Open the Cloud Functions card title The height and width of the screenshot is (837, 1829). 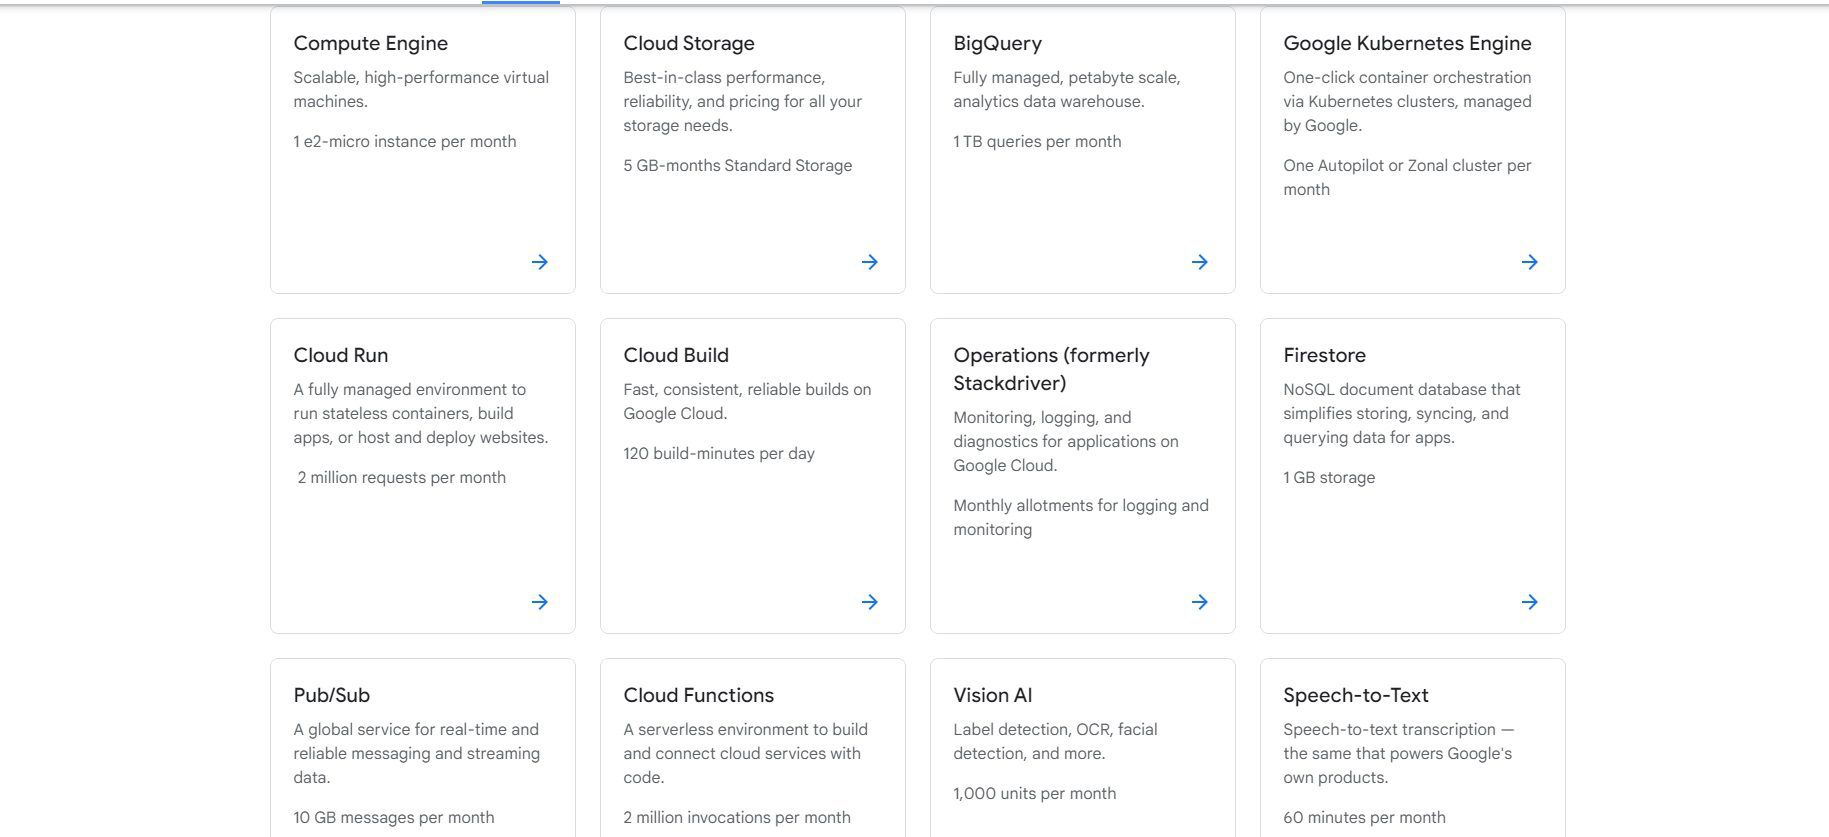click(x=699, y=695)
